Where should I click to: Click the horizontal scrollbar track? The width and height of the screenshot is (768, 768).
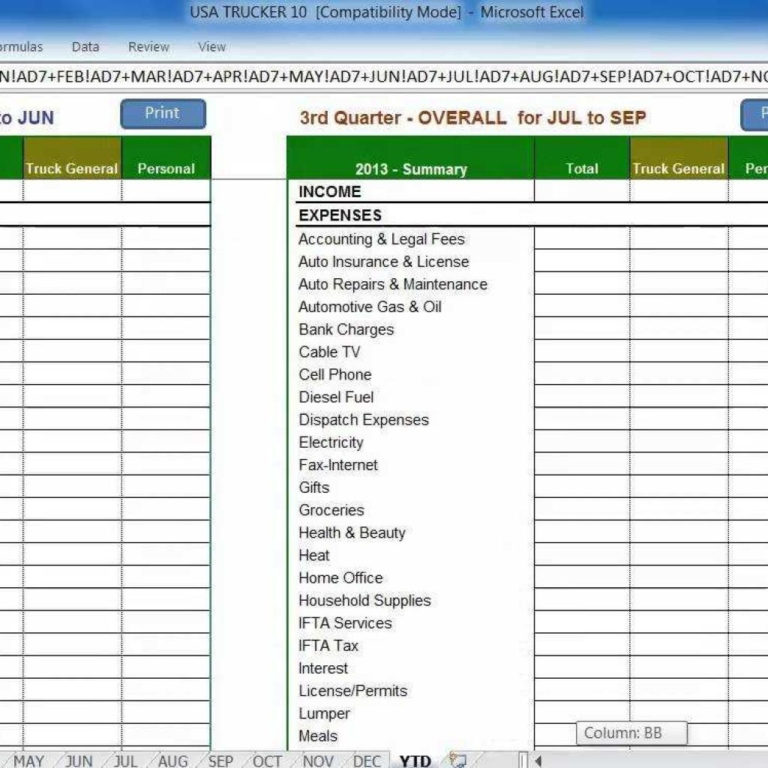point(656,761)
